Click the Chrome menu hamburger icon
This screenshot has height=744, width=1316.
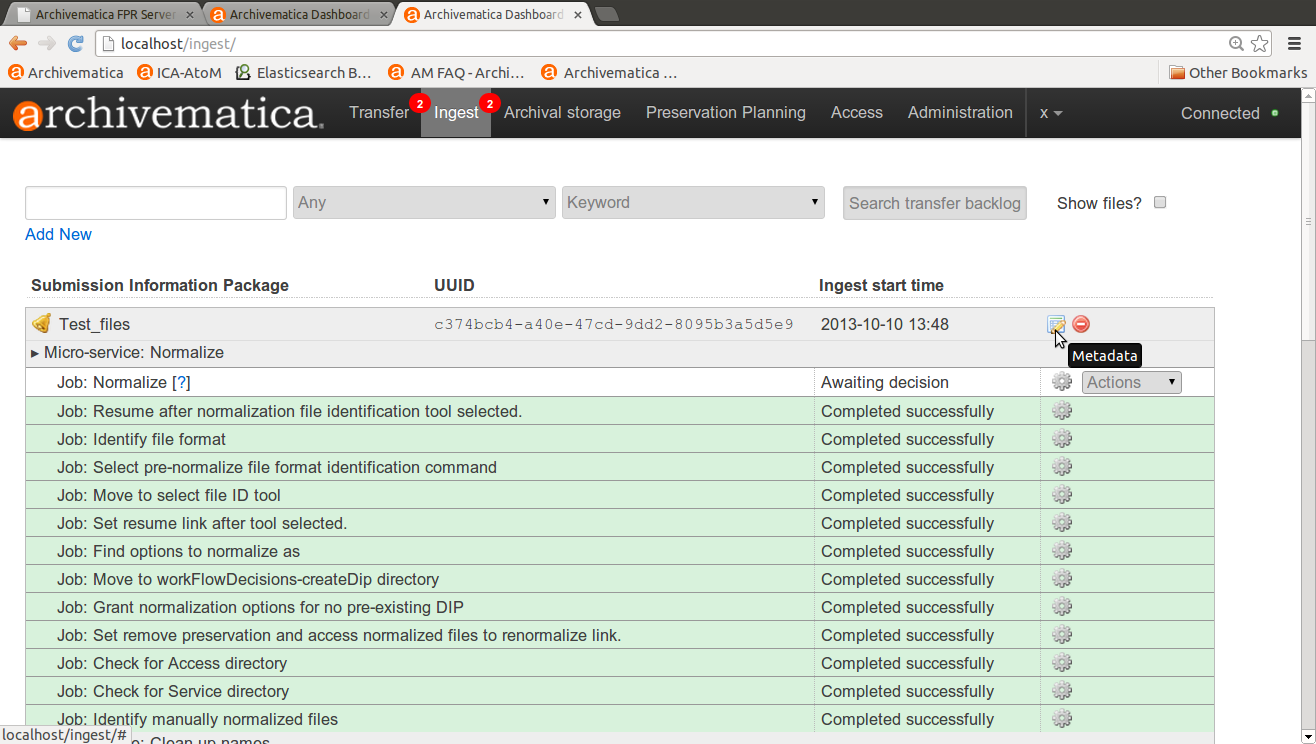click(1294, 44)
